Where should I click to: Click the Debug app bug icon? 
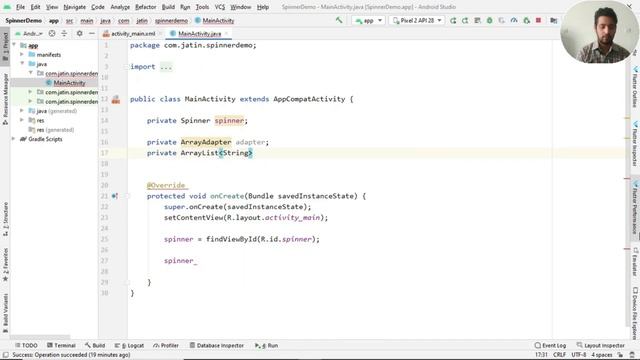489,20
